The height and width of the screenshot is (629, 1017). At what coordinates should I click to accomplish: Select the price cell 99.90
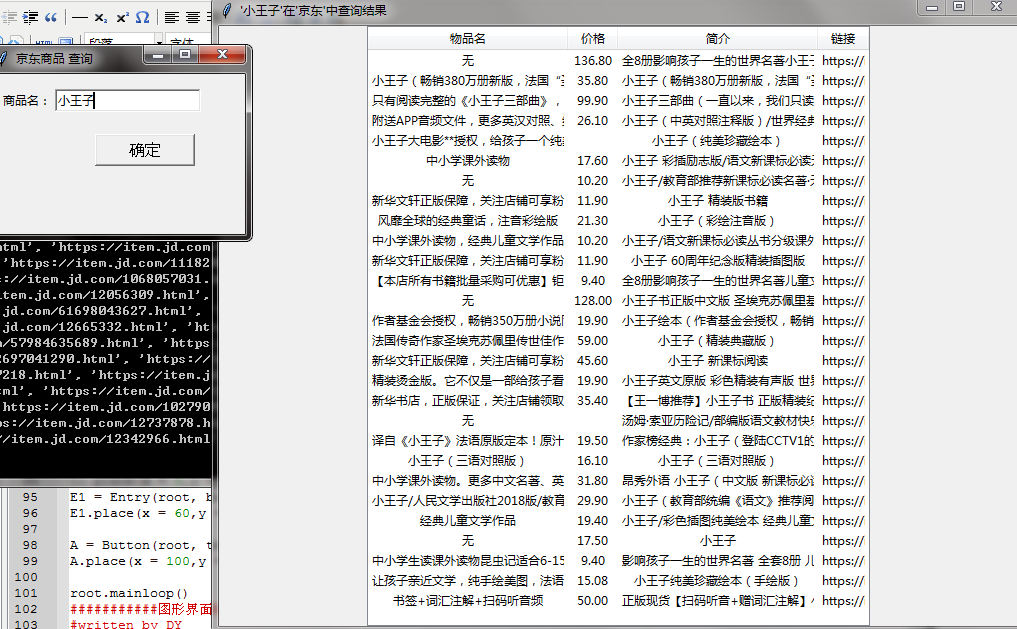(x=593, y=101)
